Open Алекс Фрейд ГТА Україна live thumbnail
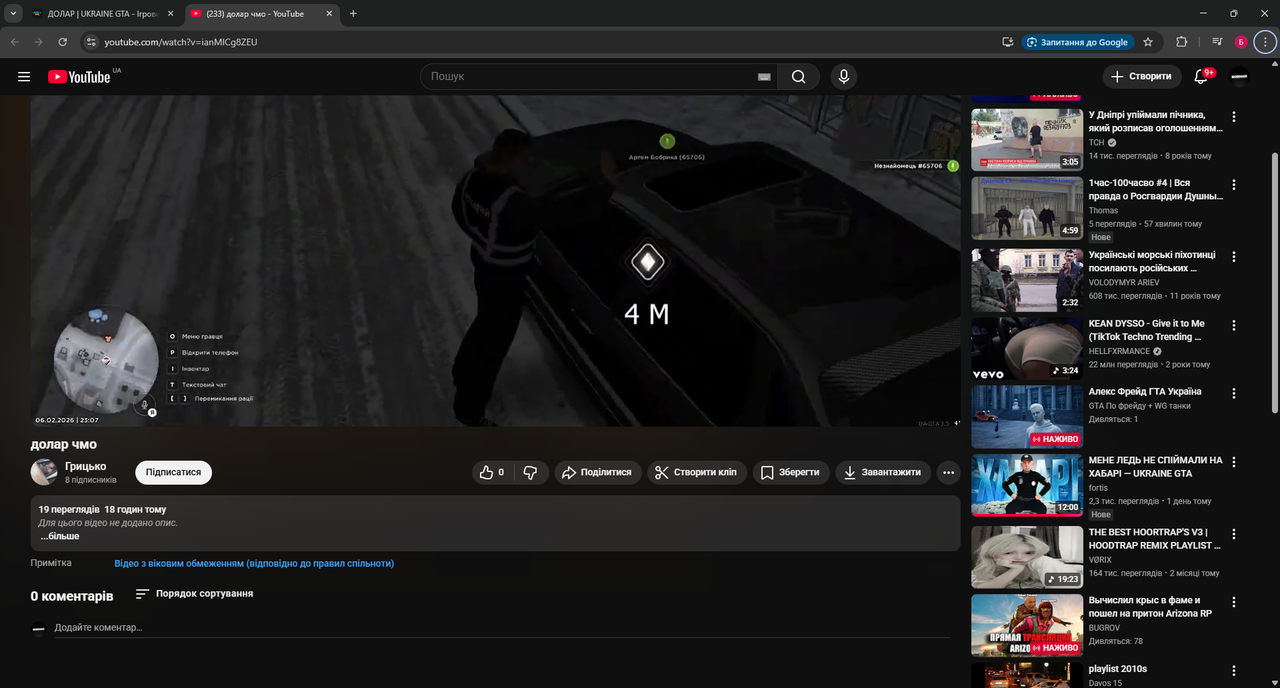1280x688 pixels. coord(1027,417)
